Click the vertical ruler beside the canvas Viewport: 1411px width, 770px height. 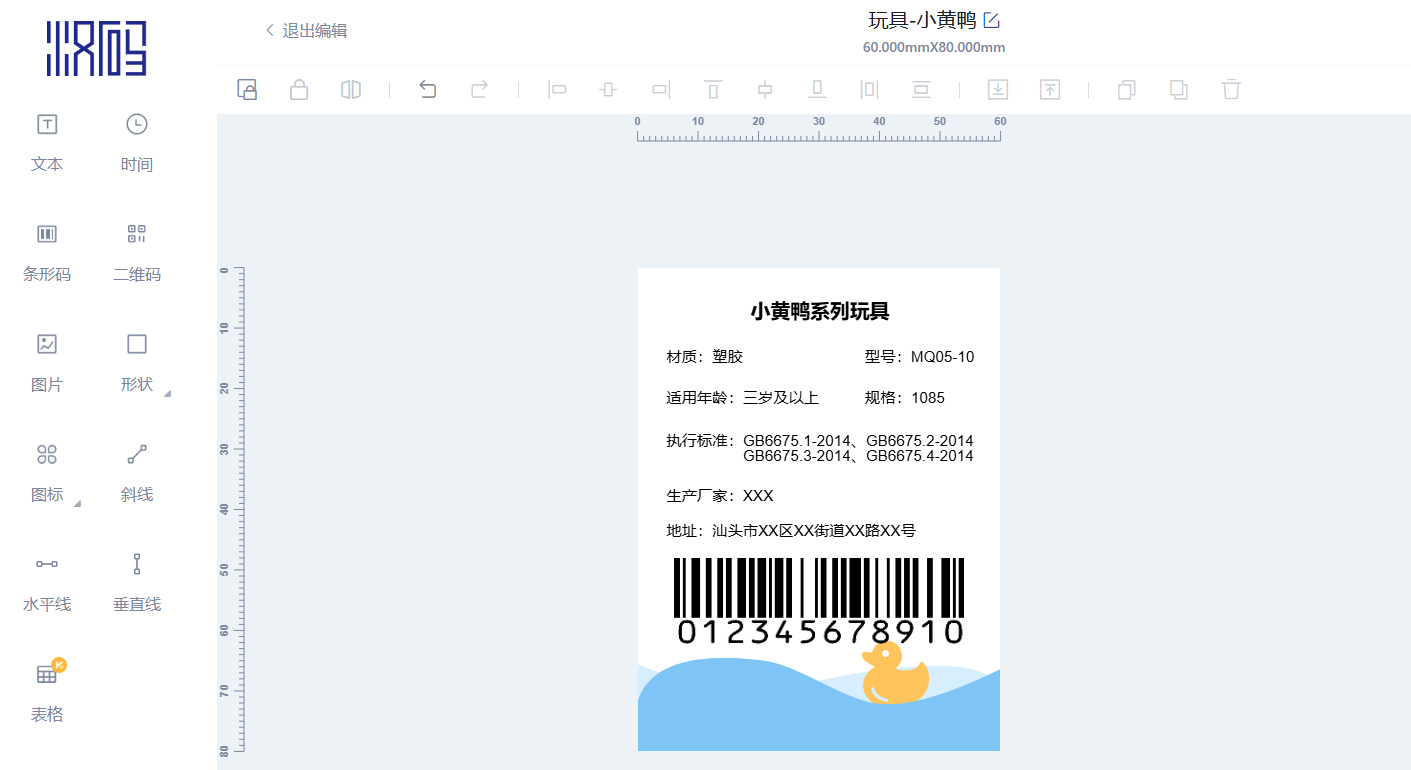(231, 509)
